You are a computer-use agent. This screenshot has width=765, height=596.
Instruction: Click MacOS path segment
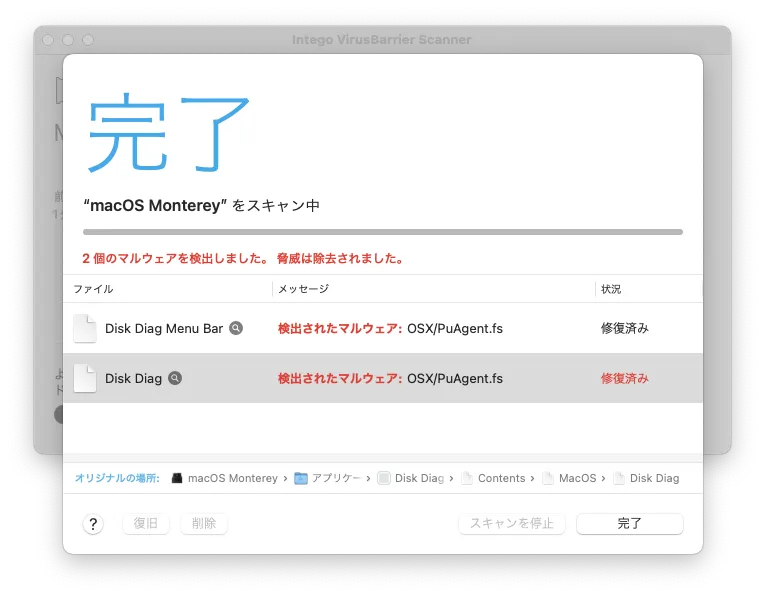pos(578,478)
